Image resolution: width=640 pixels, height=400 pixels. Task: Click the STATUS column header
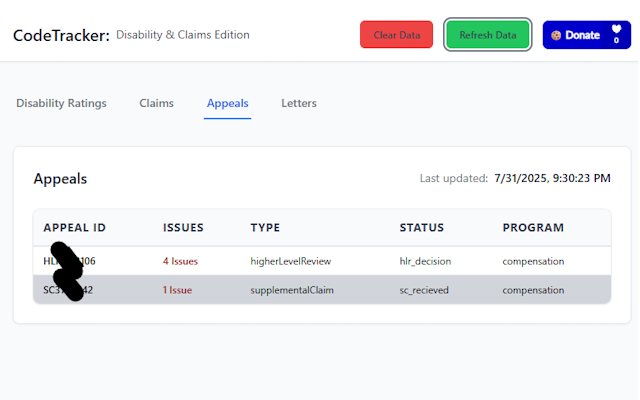422,228
